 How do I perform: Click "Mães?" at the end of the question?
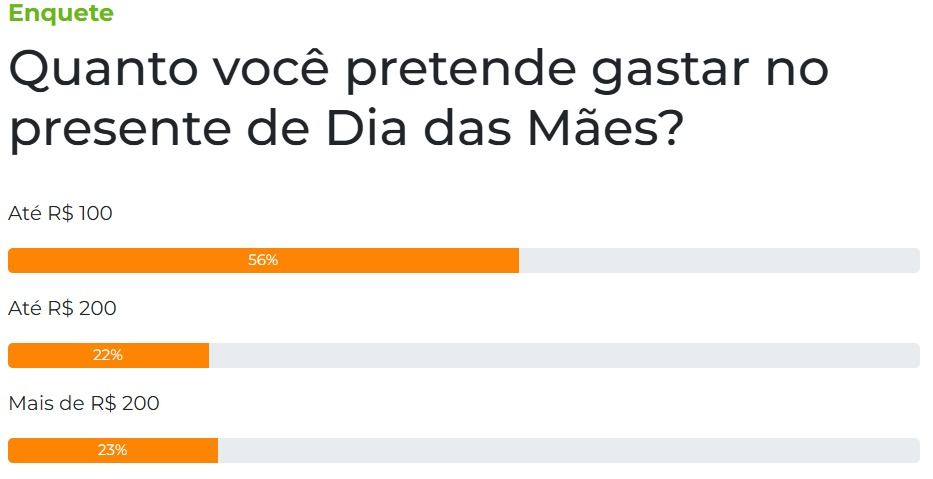[605, 126]
